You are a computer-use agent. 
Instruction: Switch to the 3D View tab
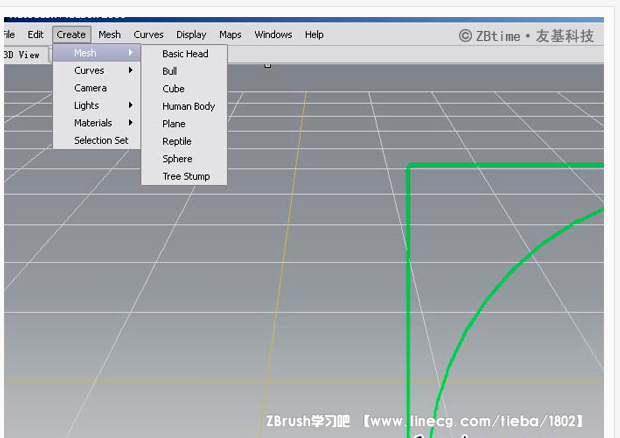coord(24,55)
